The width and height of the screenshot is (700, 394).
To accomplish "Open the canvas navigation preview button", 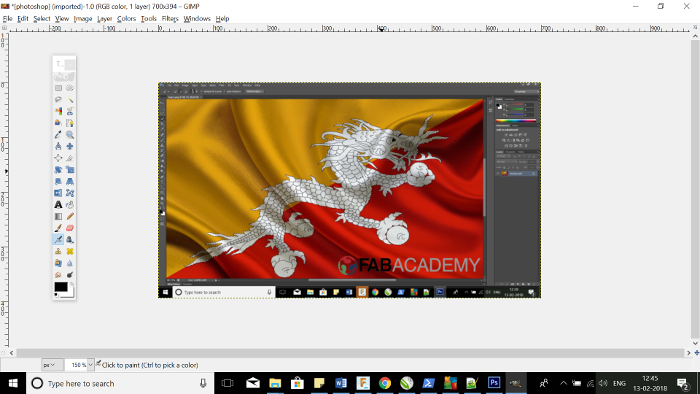I will [x=696, y=353].
